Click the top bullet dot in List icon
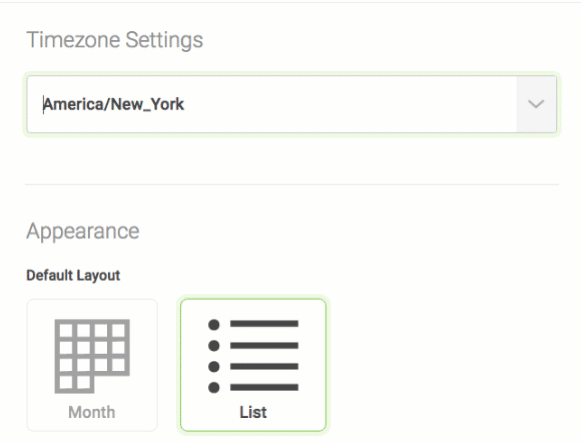Screen dimensions: 581x443 point(214,324)
